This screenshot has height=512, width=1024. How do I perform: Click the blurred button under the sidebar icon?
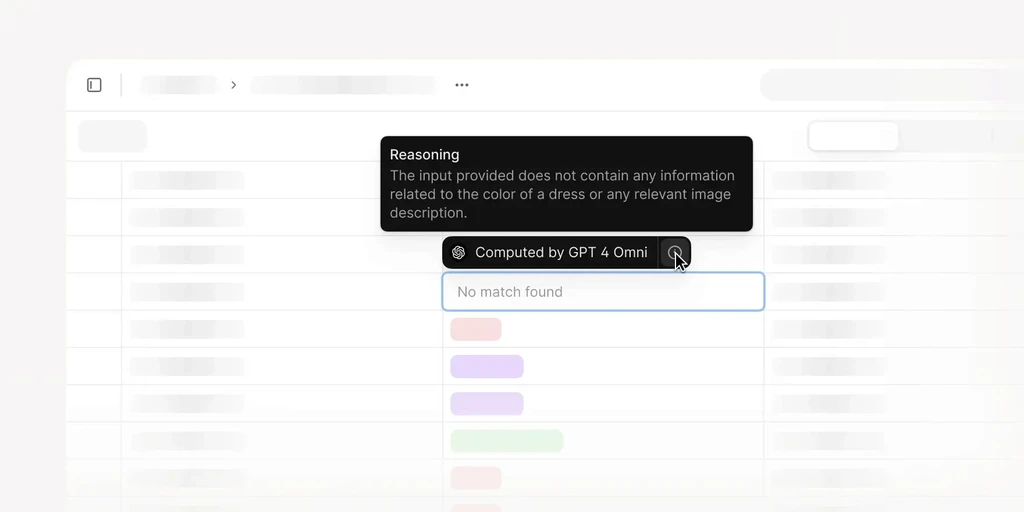pyautogui.click(x=113, y=136)
